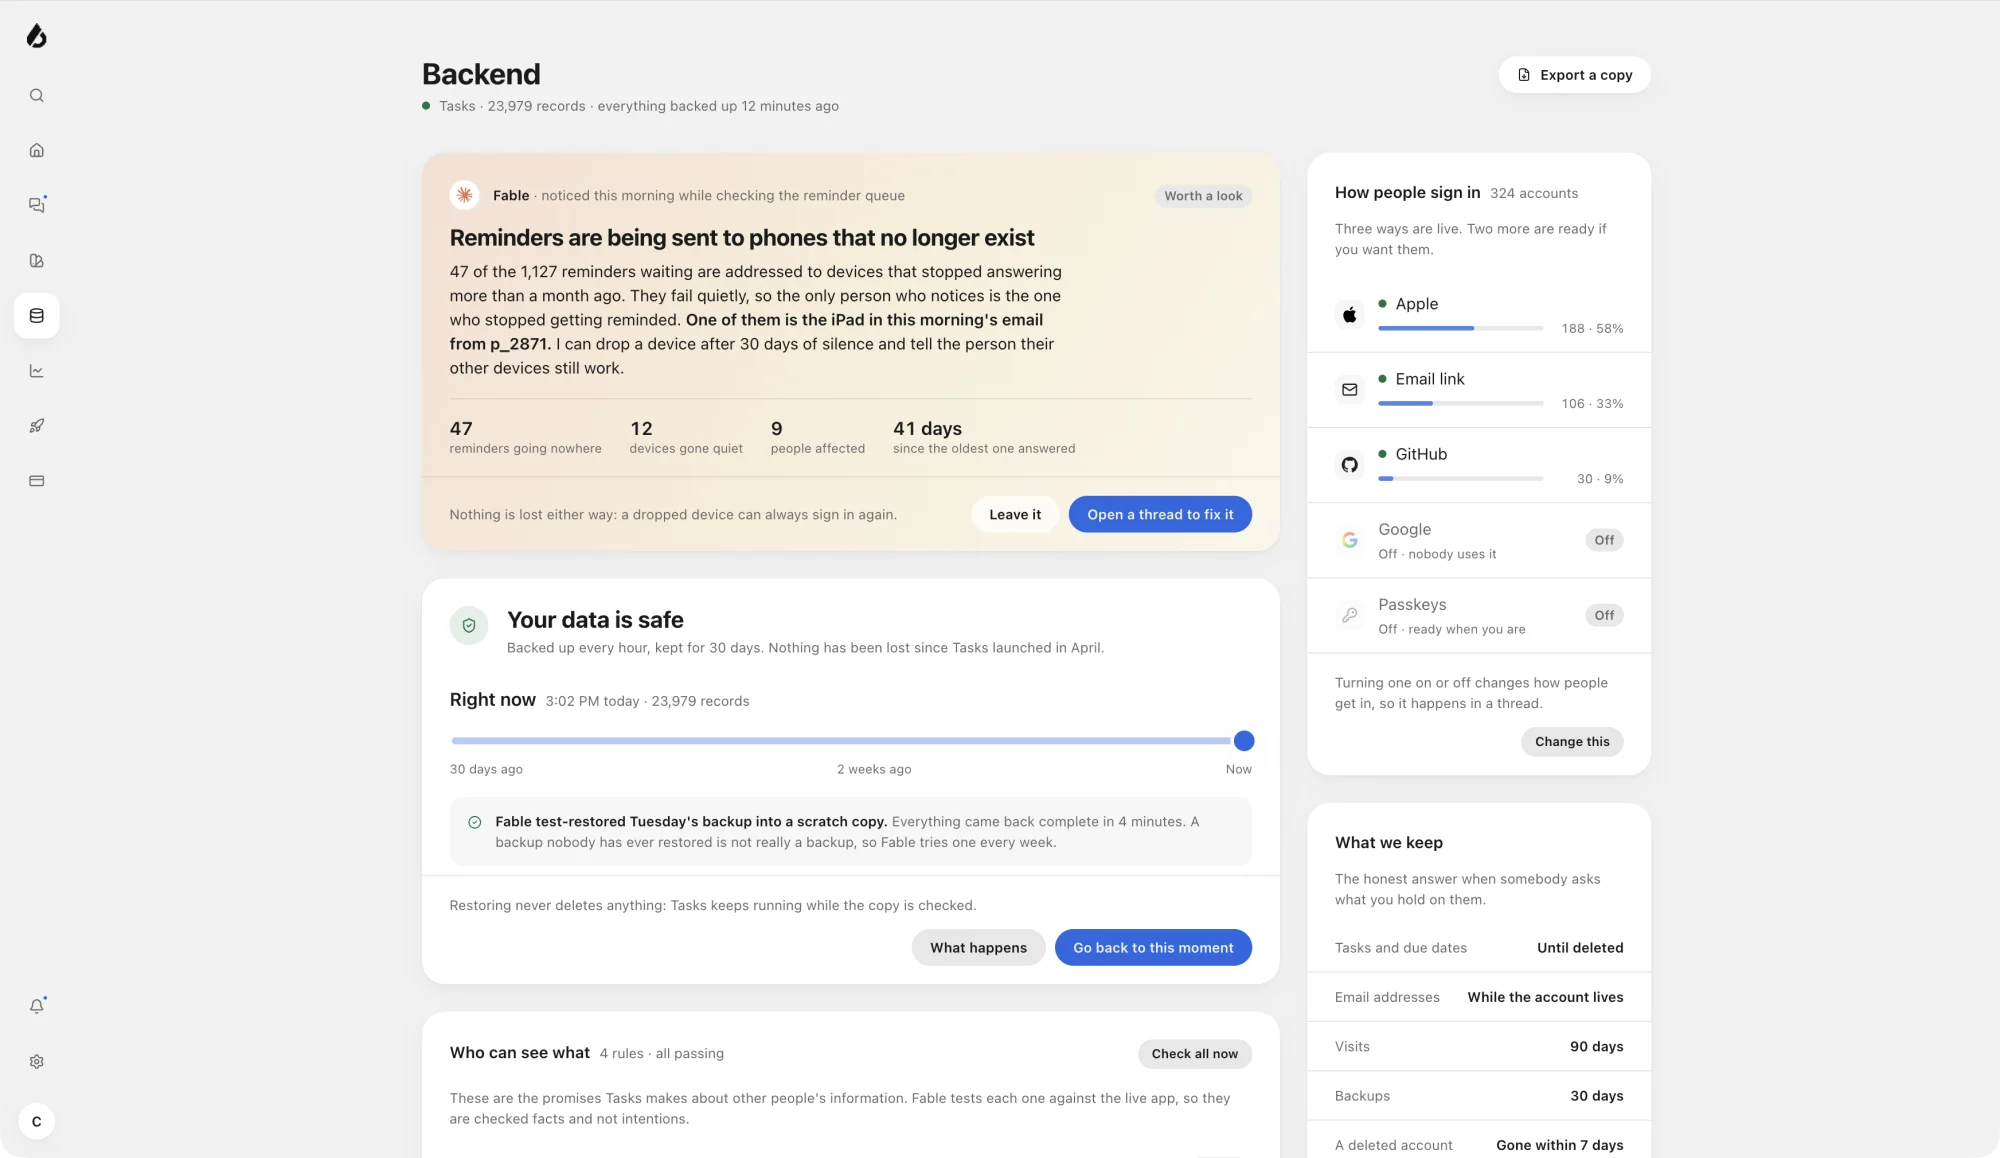The height and width of the screenshot is (1158, 2000).
Task: Open the rocket launch sidebar icon
Action: pyautogui.click(x=37, y=426)
